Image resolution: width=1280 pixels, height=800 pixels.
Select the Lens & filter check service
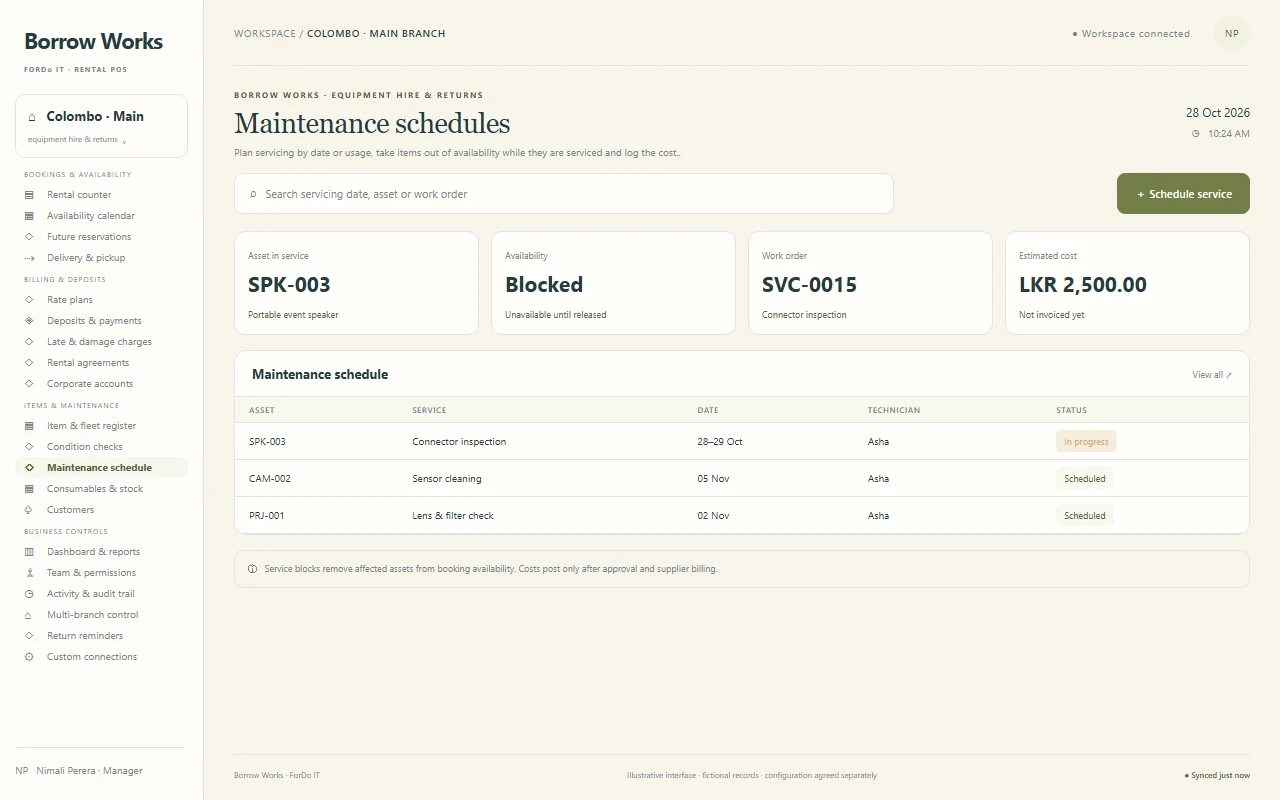pos(453,516)
